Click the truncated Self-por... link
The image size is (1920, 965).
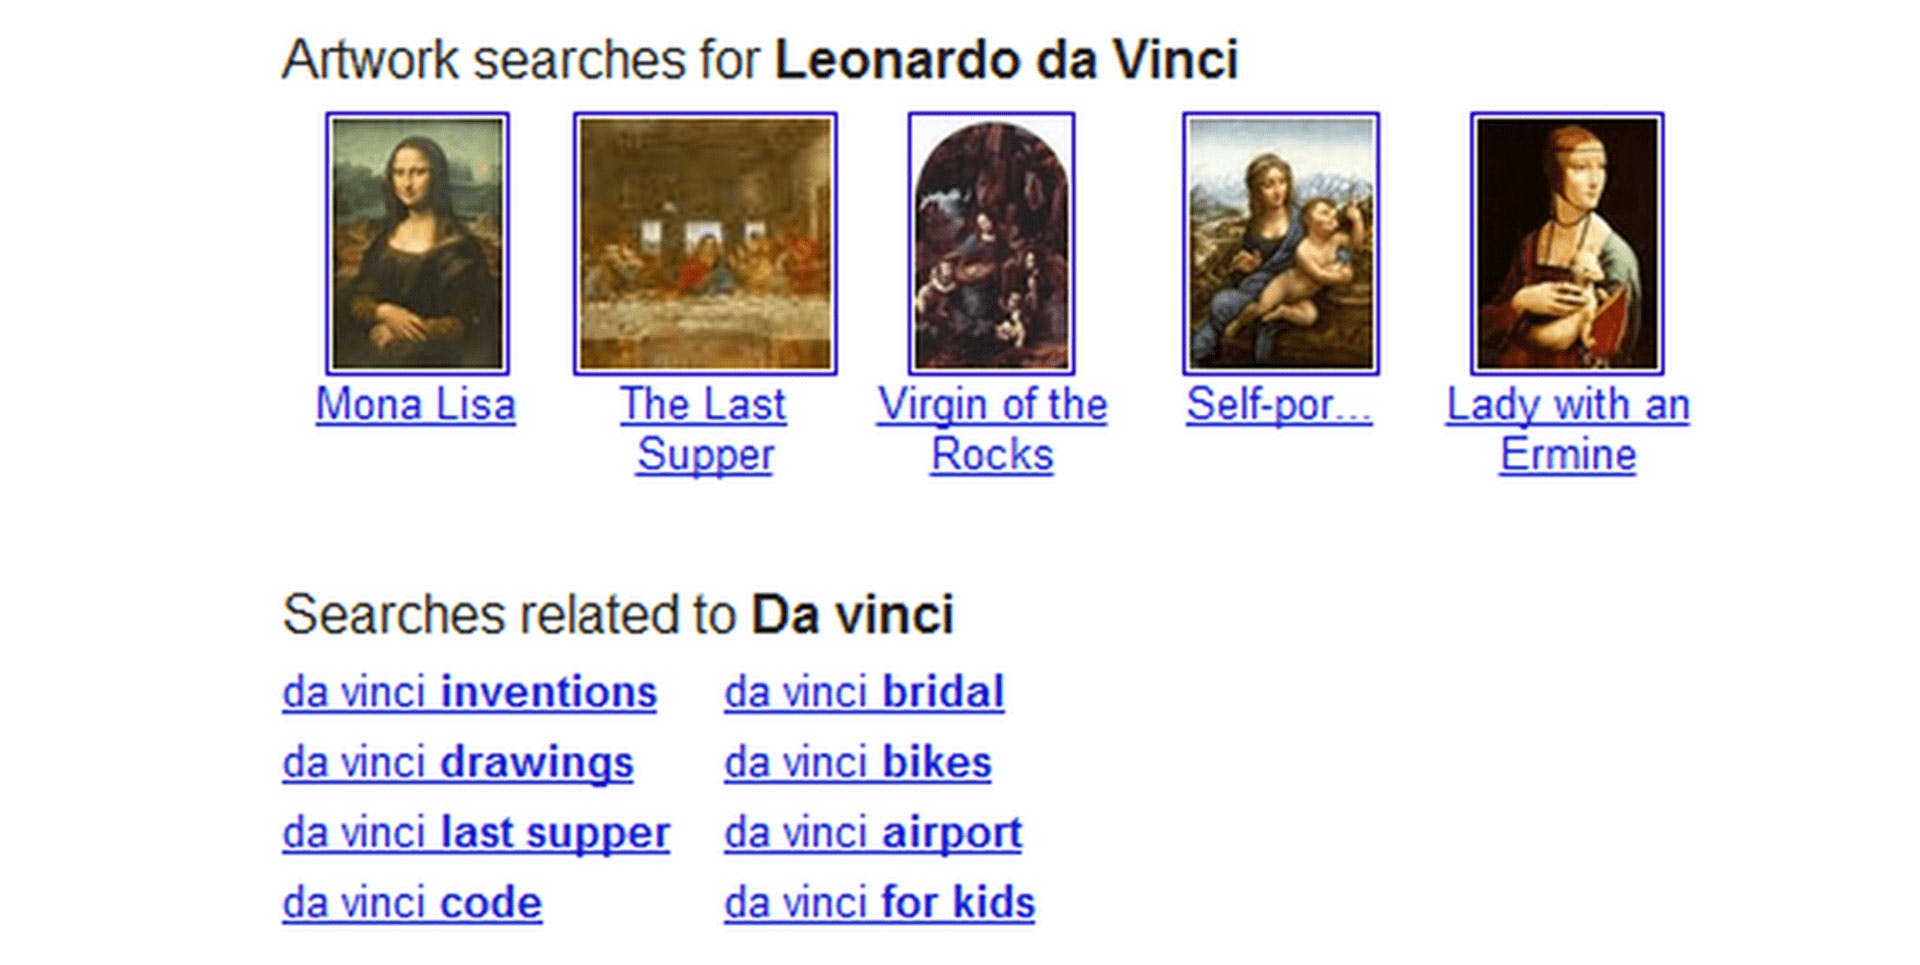coord(1279,405)
